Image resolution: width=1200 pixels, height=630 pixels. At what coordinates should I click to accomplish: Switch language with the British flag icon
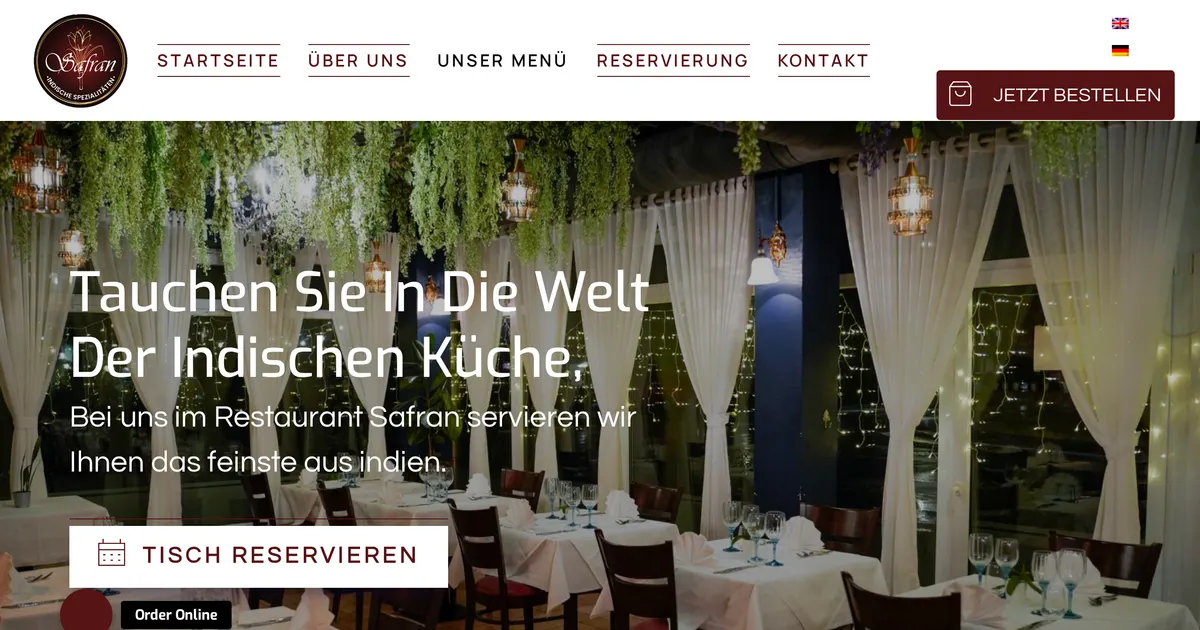coord(1120,23)
